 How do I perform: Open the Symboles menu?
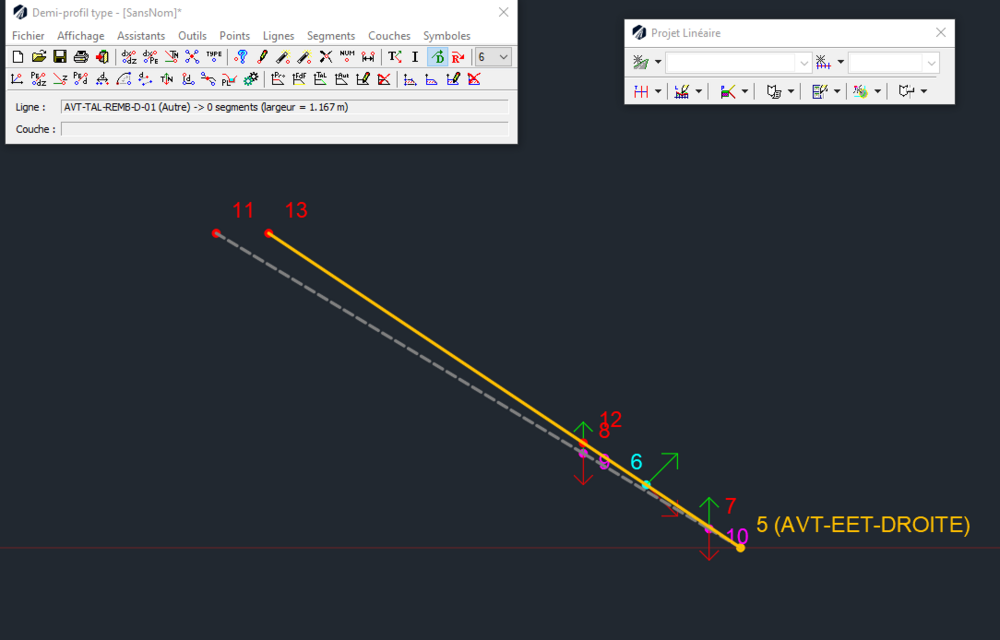click(x=447, y=36)
